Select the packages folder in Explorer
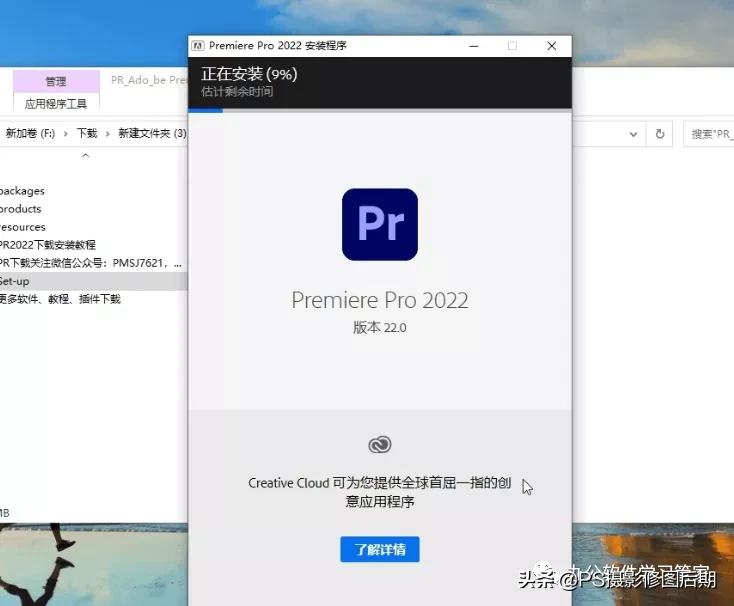Viewport: 734px width, 606px height. (x=22, y=191)
